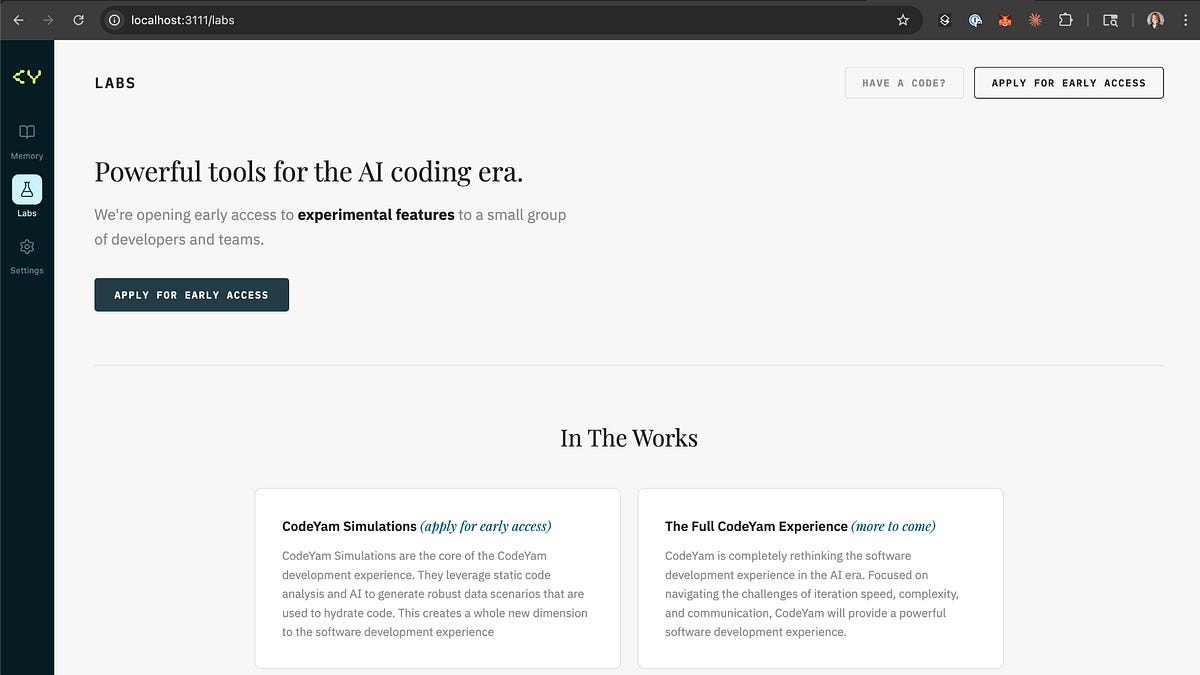The width and height of the screenshot is (1200, 675).
Task: Select the Memory book icon
Action: coord(27,131)
